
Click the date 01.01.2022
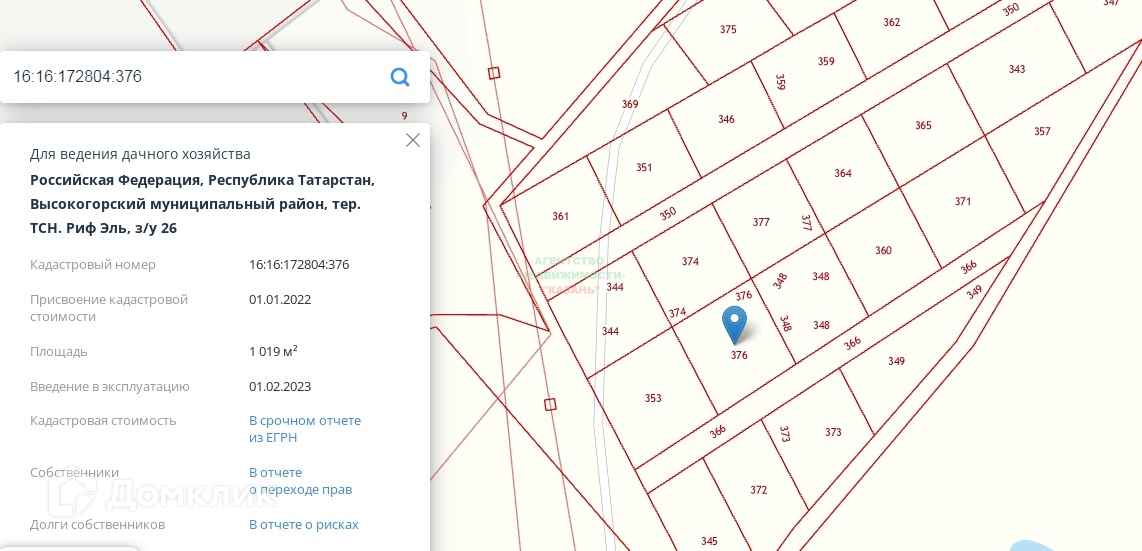click(x=280, y=299)
